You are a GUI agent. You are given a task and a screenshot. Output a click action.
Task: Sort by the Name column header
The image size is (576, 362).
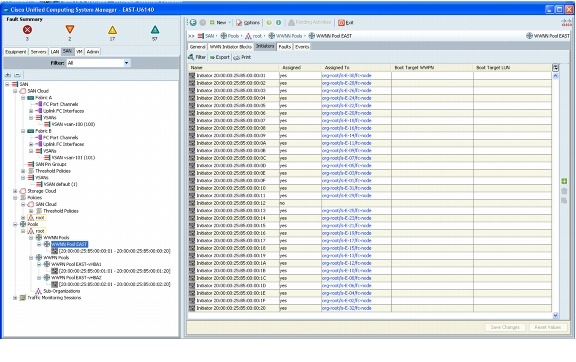233,68
